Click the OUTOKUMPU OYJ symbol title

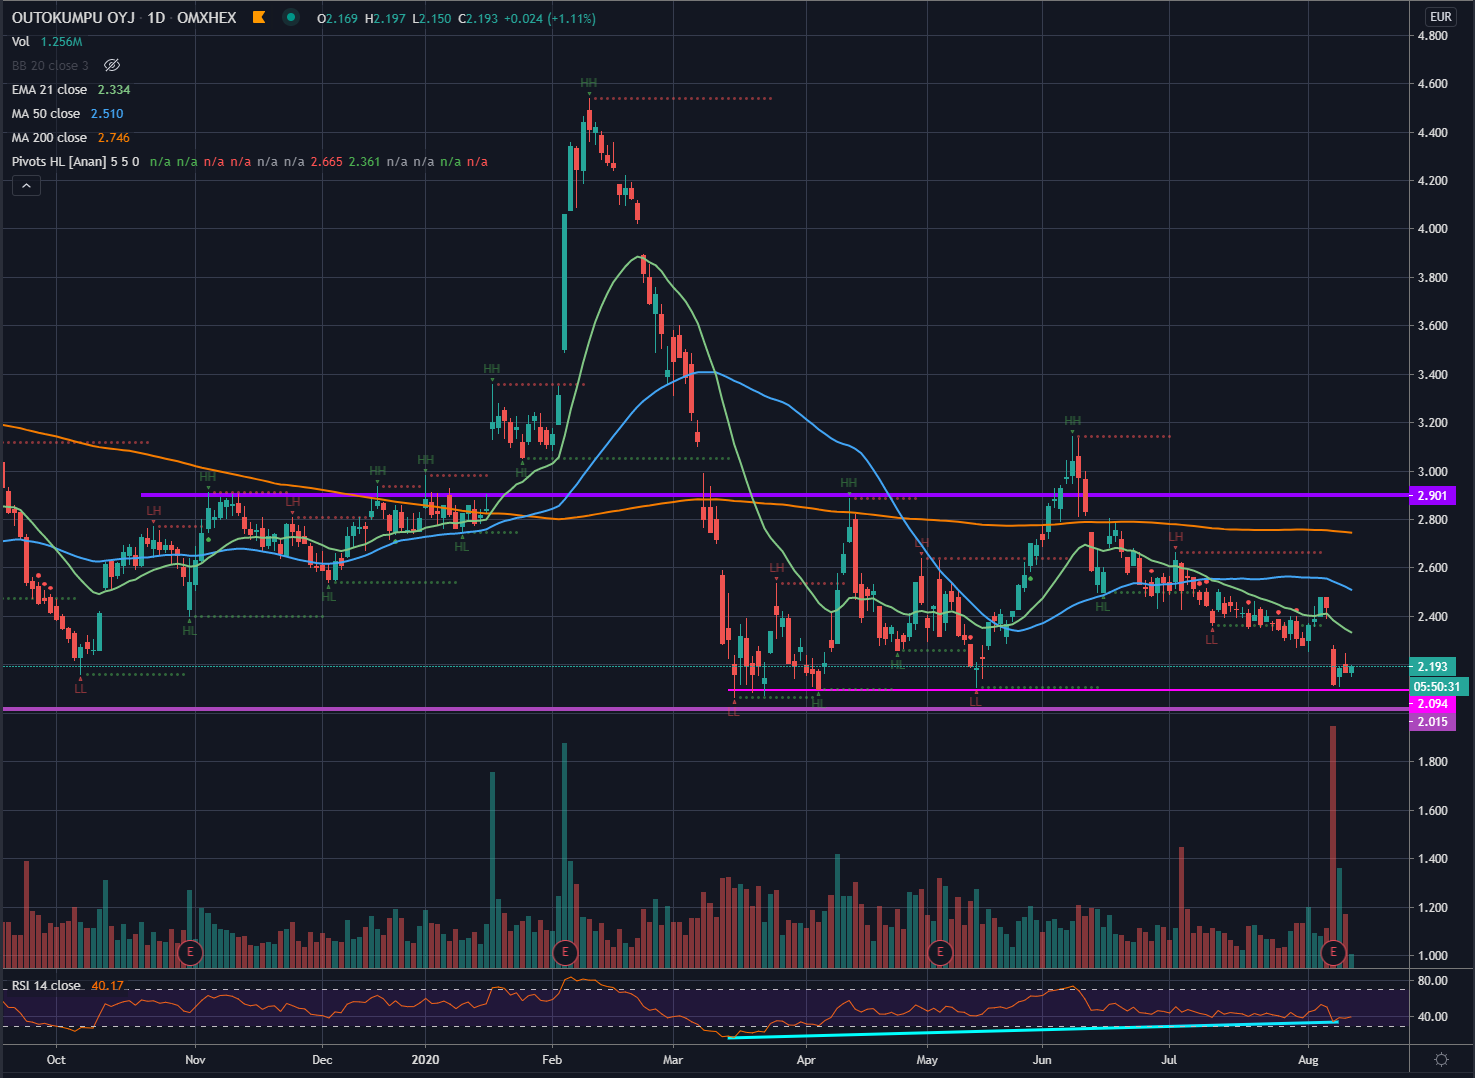point(73,18)
